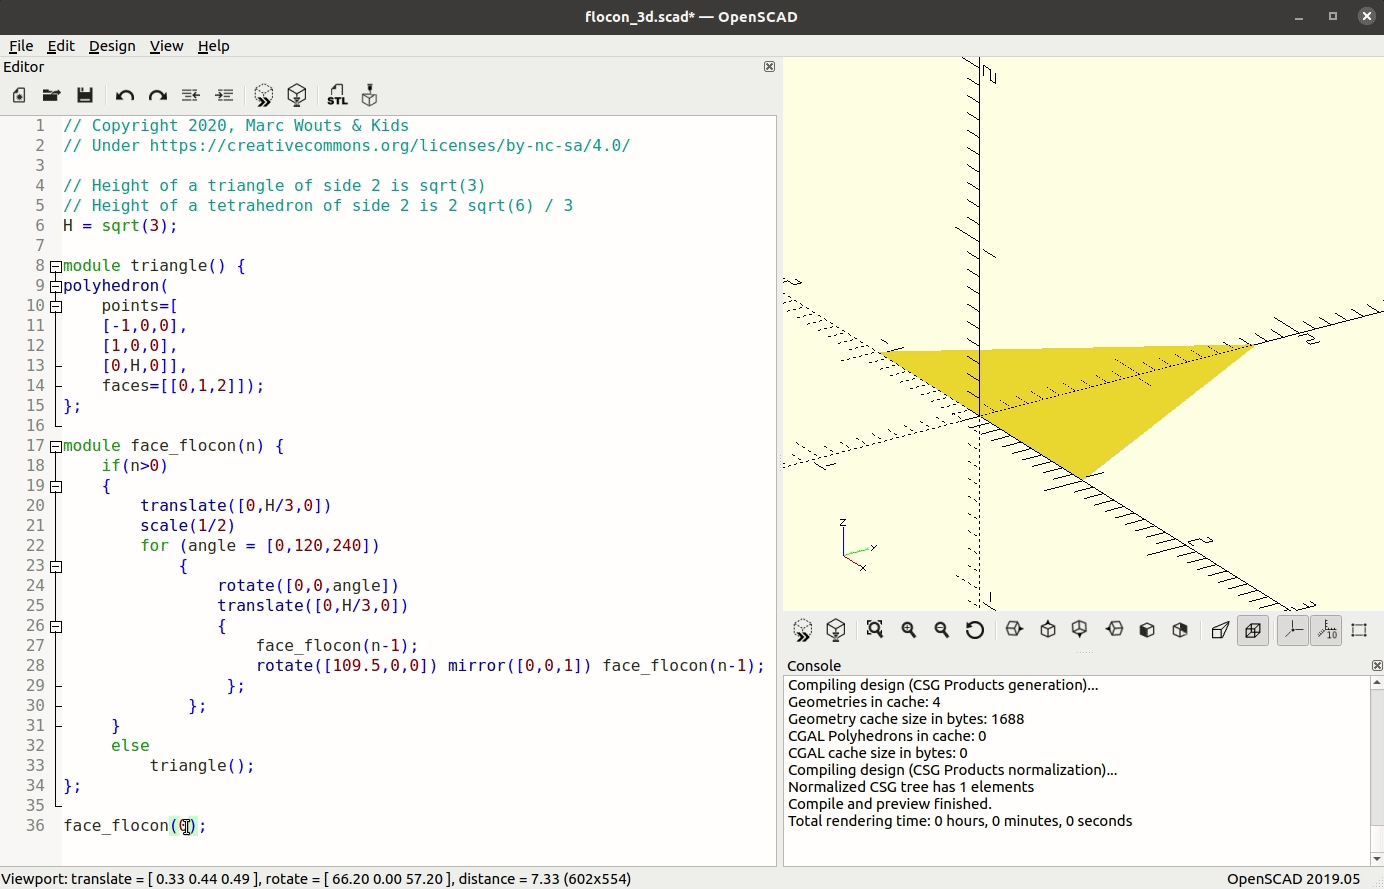
Task: Preview the design from editor toolbar
Action: [264, 95]
